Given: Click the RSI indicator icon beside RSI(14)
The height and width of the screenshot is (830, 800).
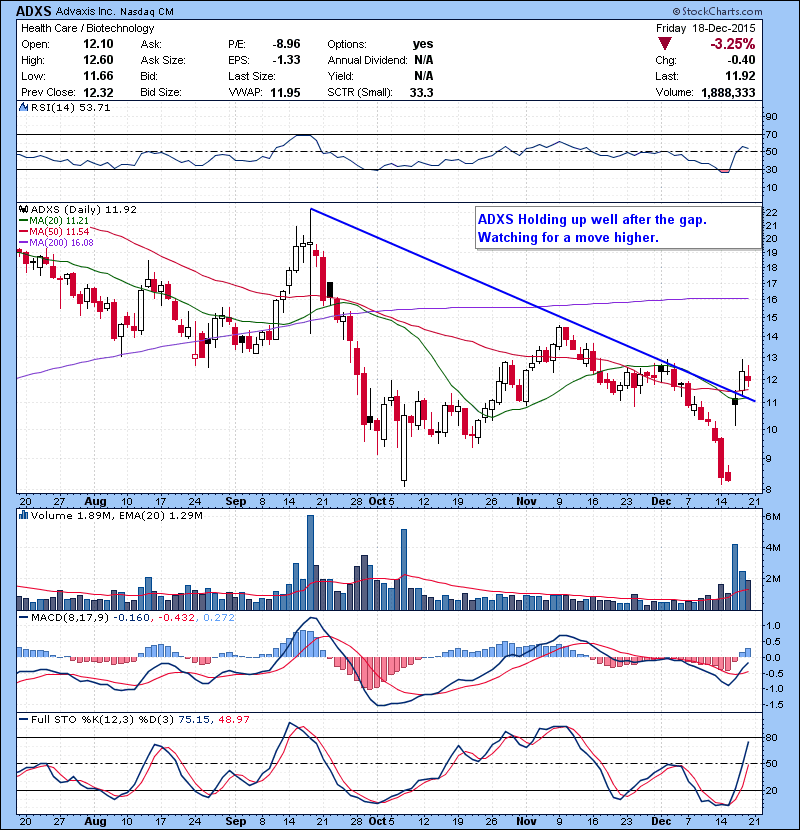Looking at the screenshot, I should tap(23, 107).
